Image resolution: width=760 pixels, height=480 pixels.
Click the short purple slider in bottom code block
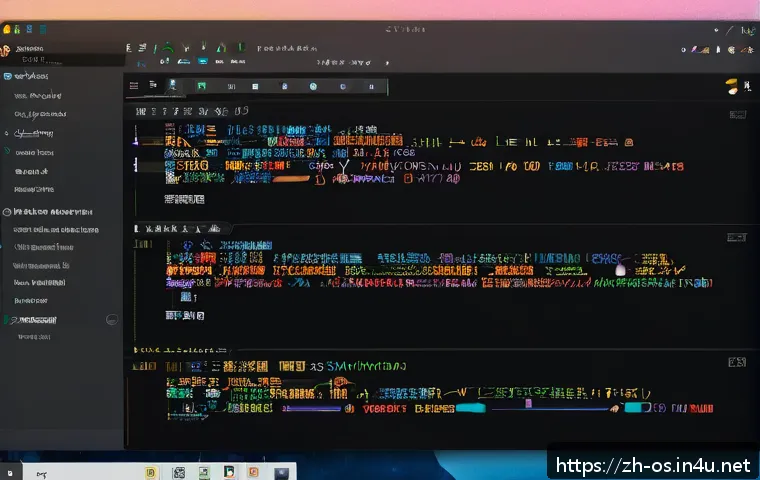click(x=312, y=409)
